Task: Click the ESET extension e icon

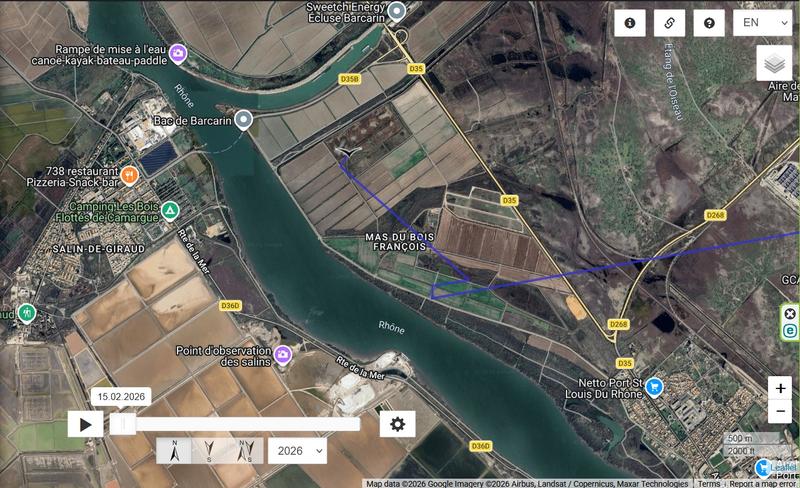Action: point(790,331)
